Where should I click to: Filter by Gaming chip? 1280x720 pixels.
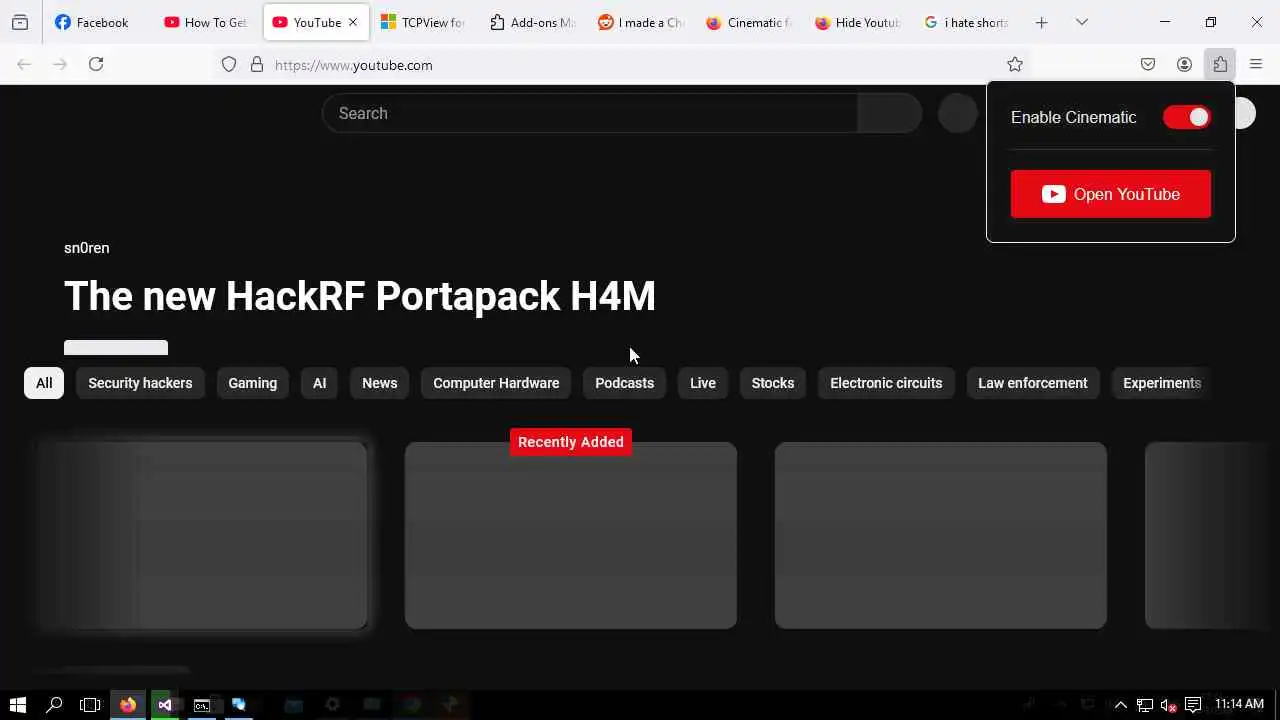tap(252, 383)
